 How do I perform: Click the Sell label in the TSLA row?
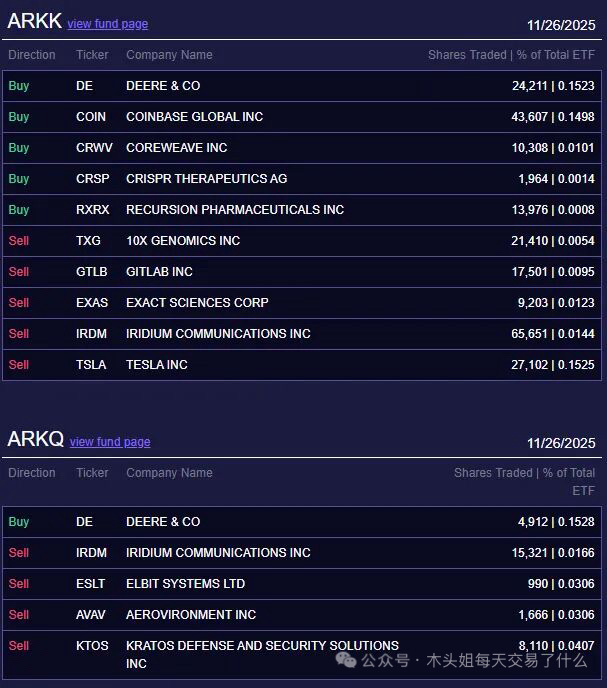[19, 365]
